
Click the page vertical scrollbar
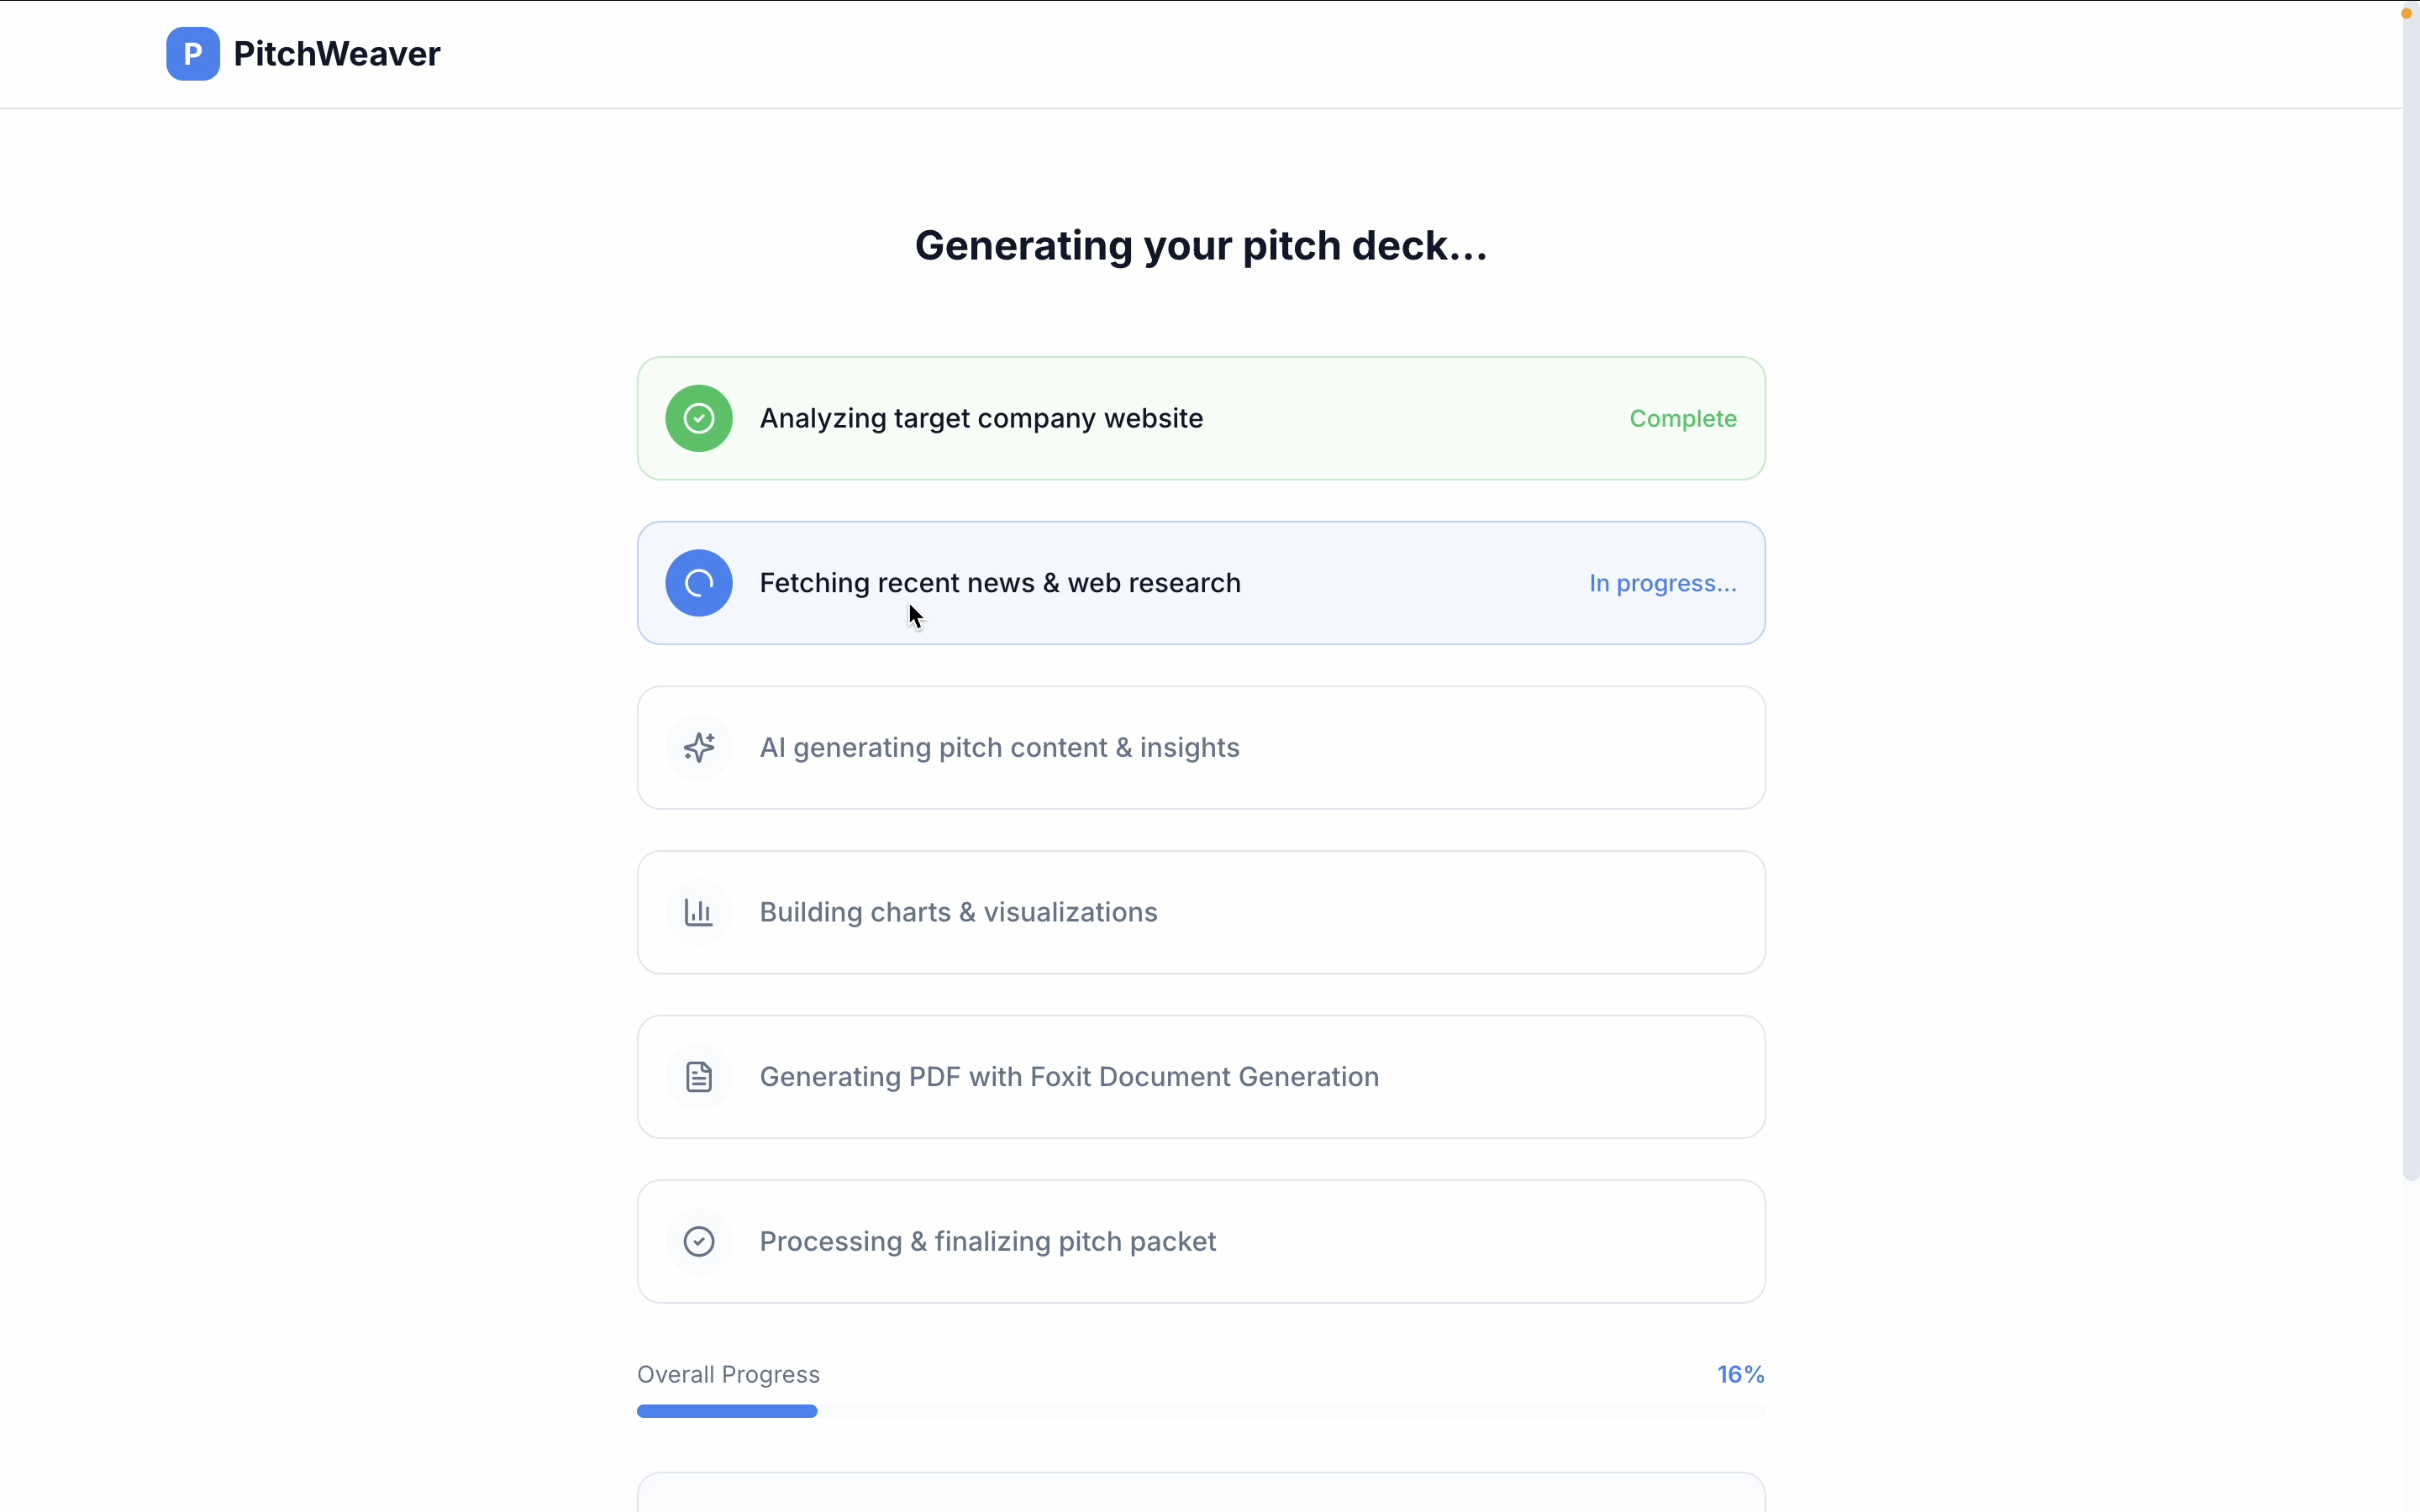point(2411,600)
